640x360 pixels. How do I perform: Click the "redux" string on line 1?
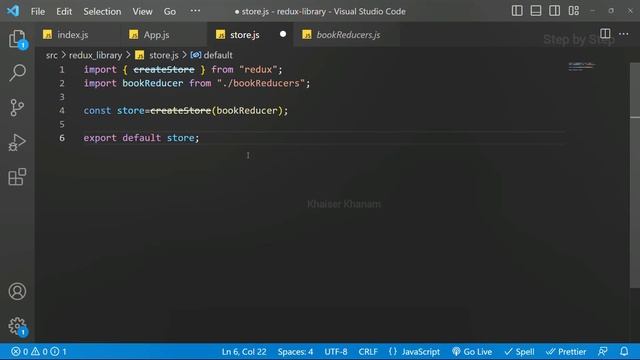click(x=258, y=69)
